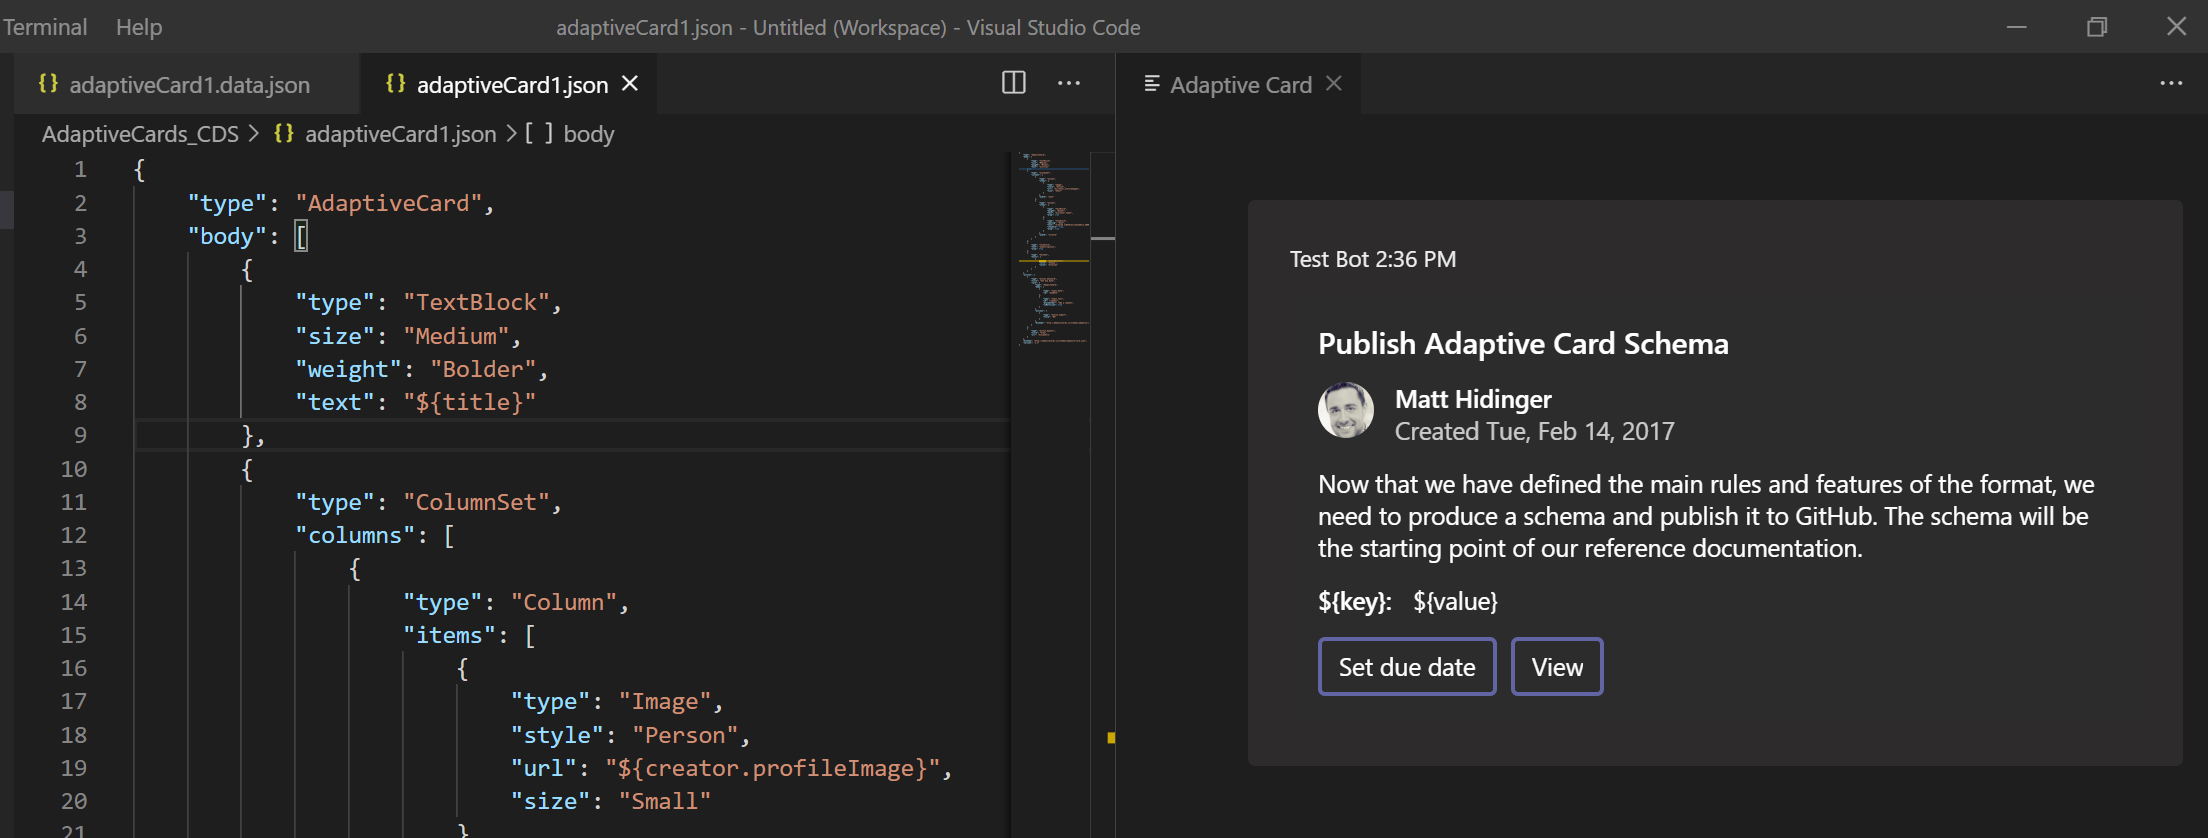This screenshot has width=2208, height=838.
Task: Click the "Person" style value
Action: [x=685, y=735]
